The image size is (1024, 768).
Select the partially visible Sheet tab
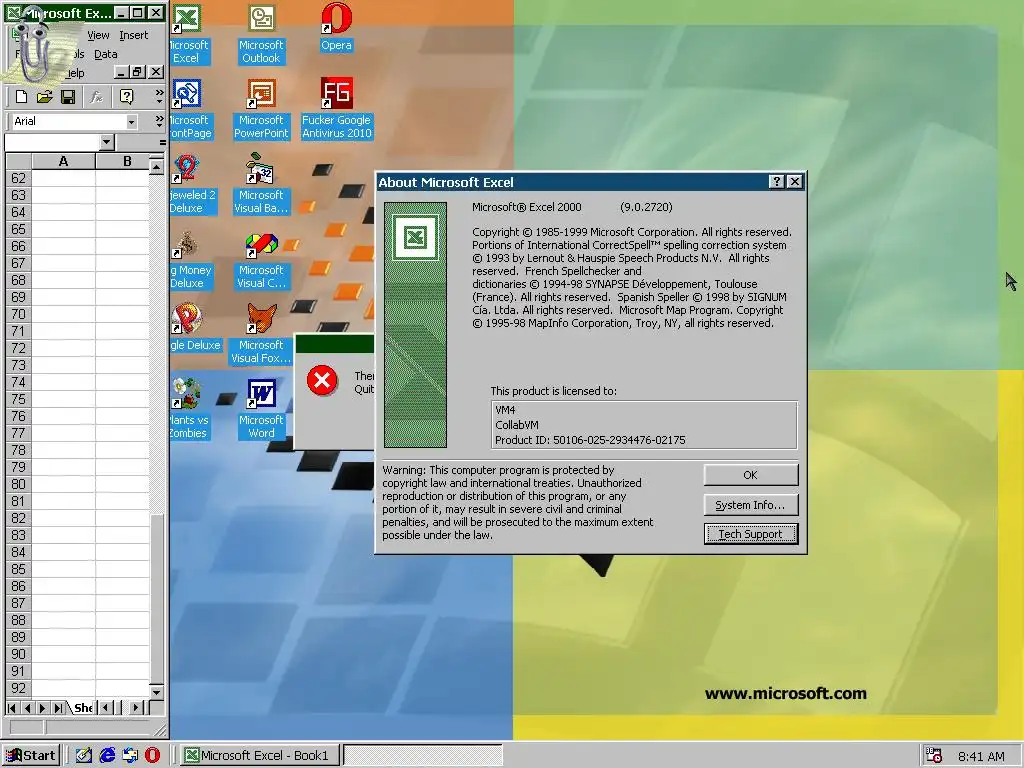point(83,708)
